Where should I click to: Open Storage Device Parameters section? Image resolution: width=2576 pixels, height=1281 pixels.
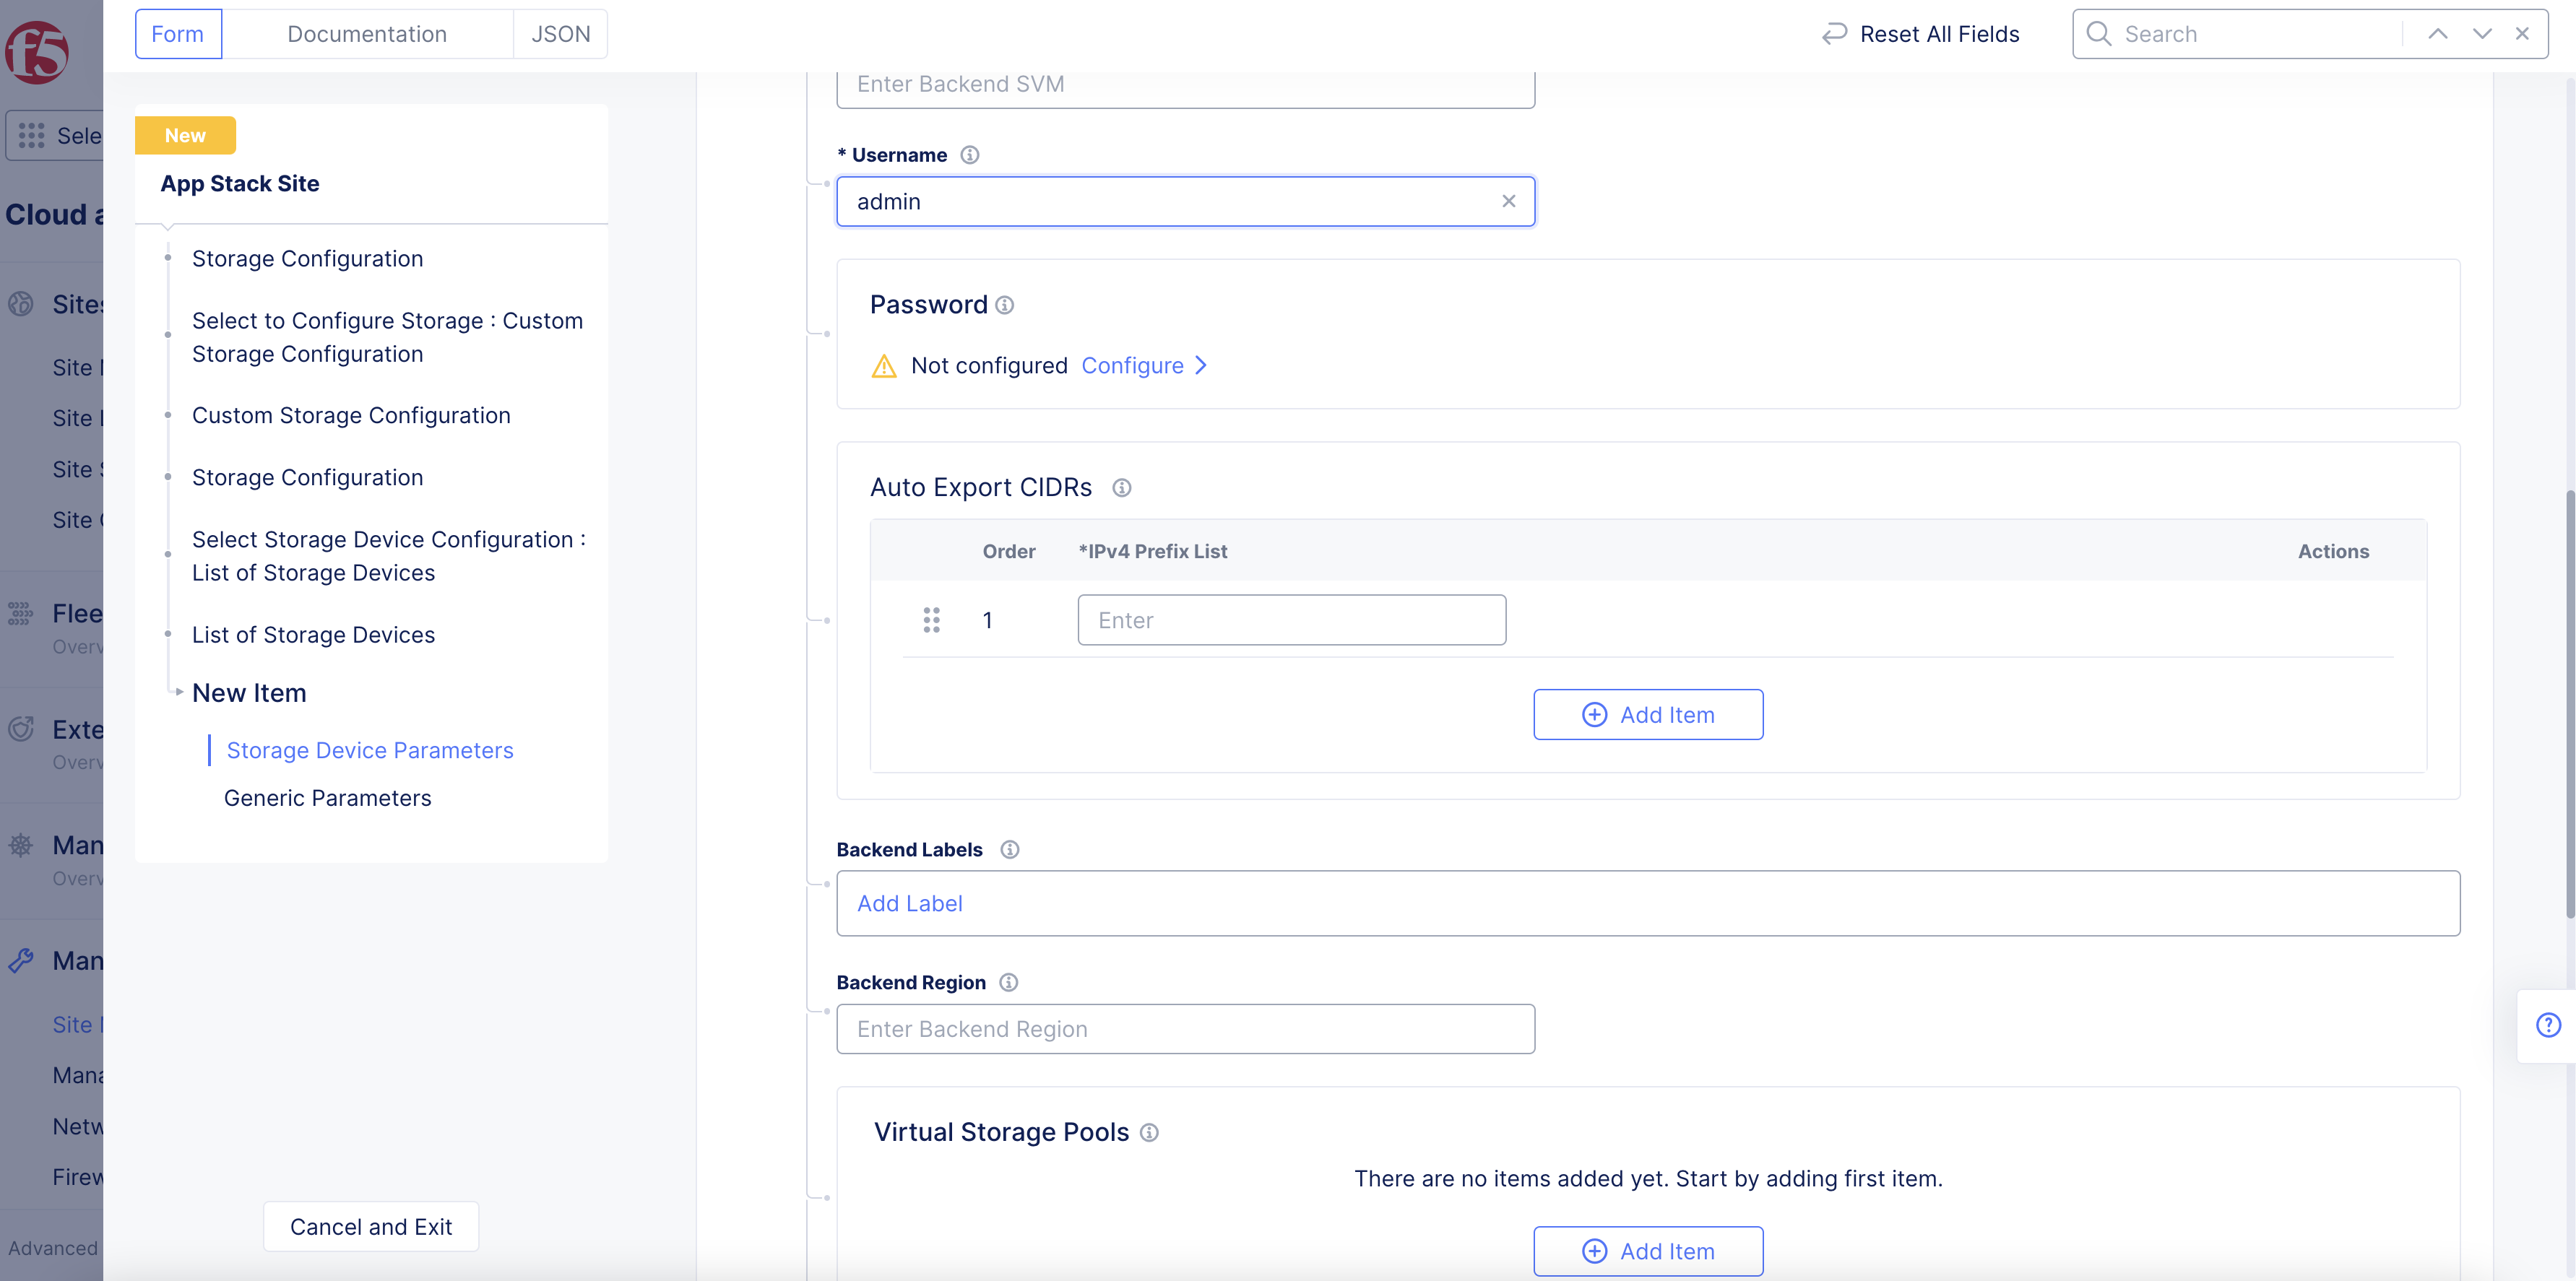tap(370, 751)
